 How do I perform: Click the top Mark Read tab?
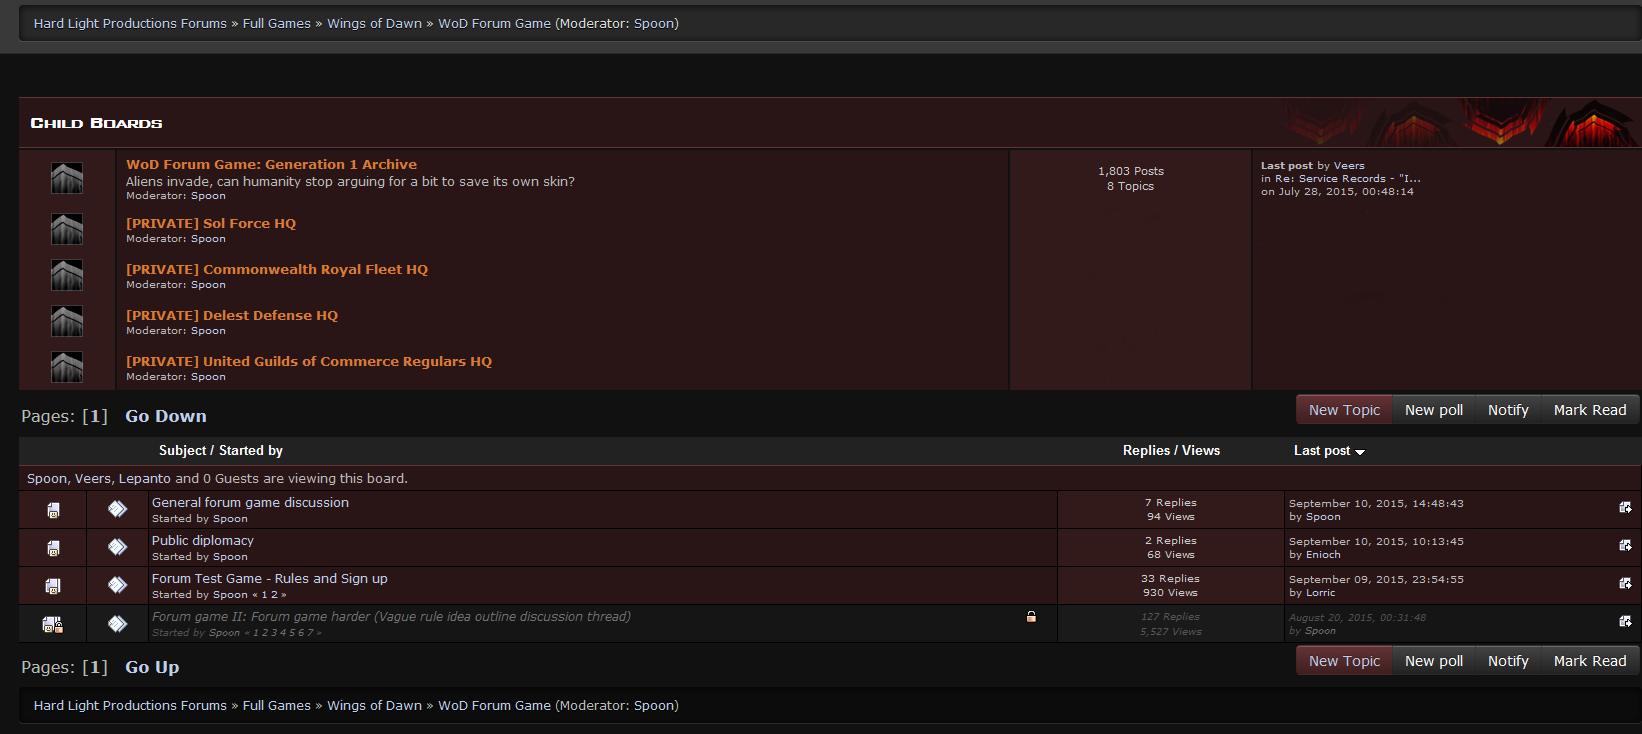(x=1590, y=410)
